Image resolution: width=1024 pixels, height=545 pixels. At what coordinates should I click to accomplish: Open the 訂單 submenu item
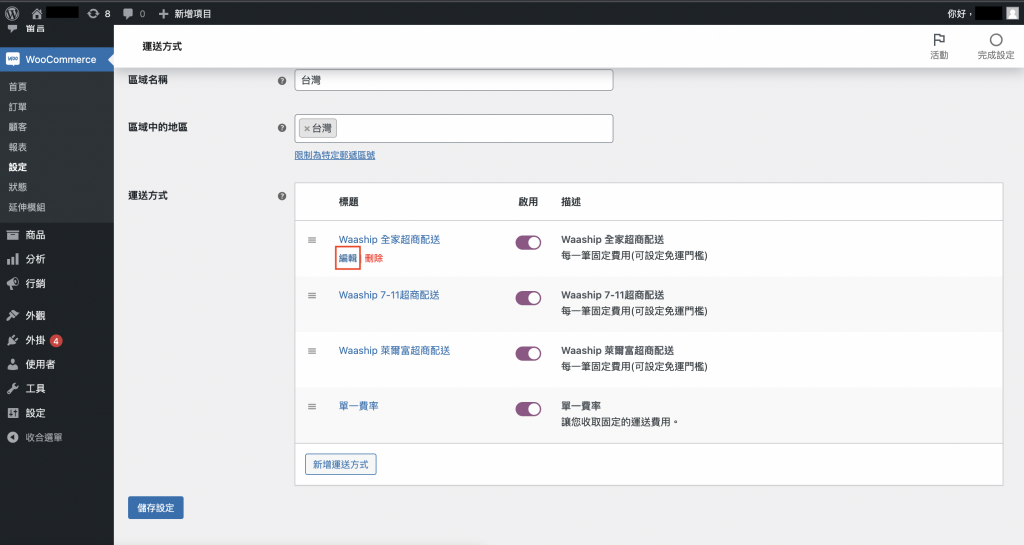[18, 107]
